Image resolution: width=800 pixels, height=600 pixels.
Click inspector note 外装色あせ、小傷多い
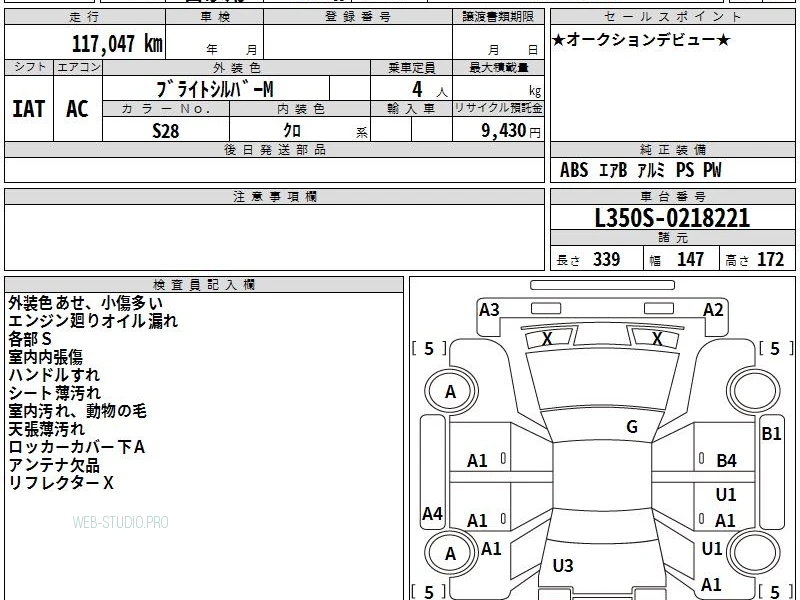(x=85, y=303)
